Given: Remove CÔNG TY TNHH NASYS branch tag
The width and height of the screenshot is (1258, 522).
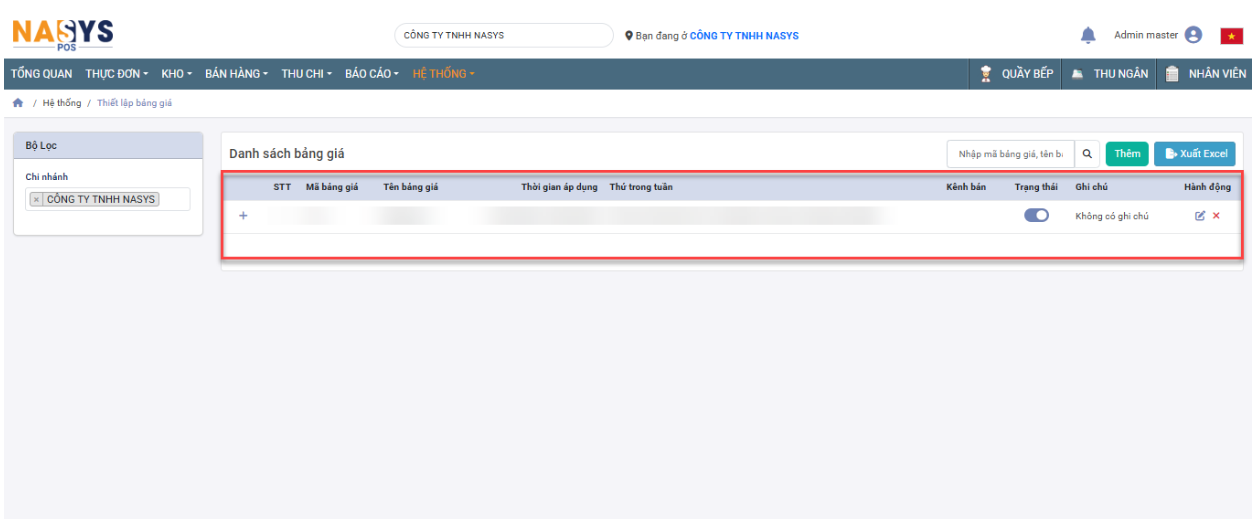Looking at the screenshot, I should pyautogui.click(x=37, y=199).
